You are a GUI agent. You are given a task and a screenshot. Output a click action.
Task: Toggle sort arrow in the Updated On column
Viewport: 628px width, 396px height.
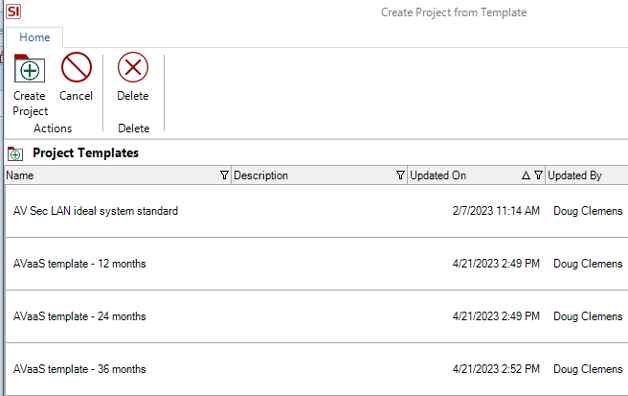[x=526, y=175]
